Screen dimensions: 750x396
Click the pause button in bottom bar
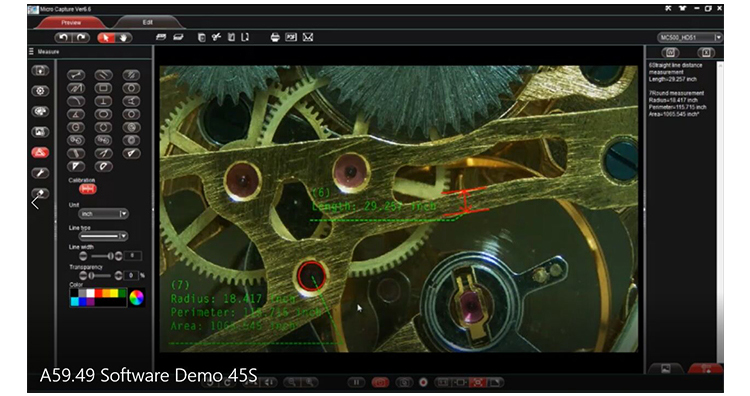click(x=356, y=382)
